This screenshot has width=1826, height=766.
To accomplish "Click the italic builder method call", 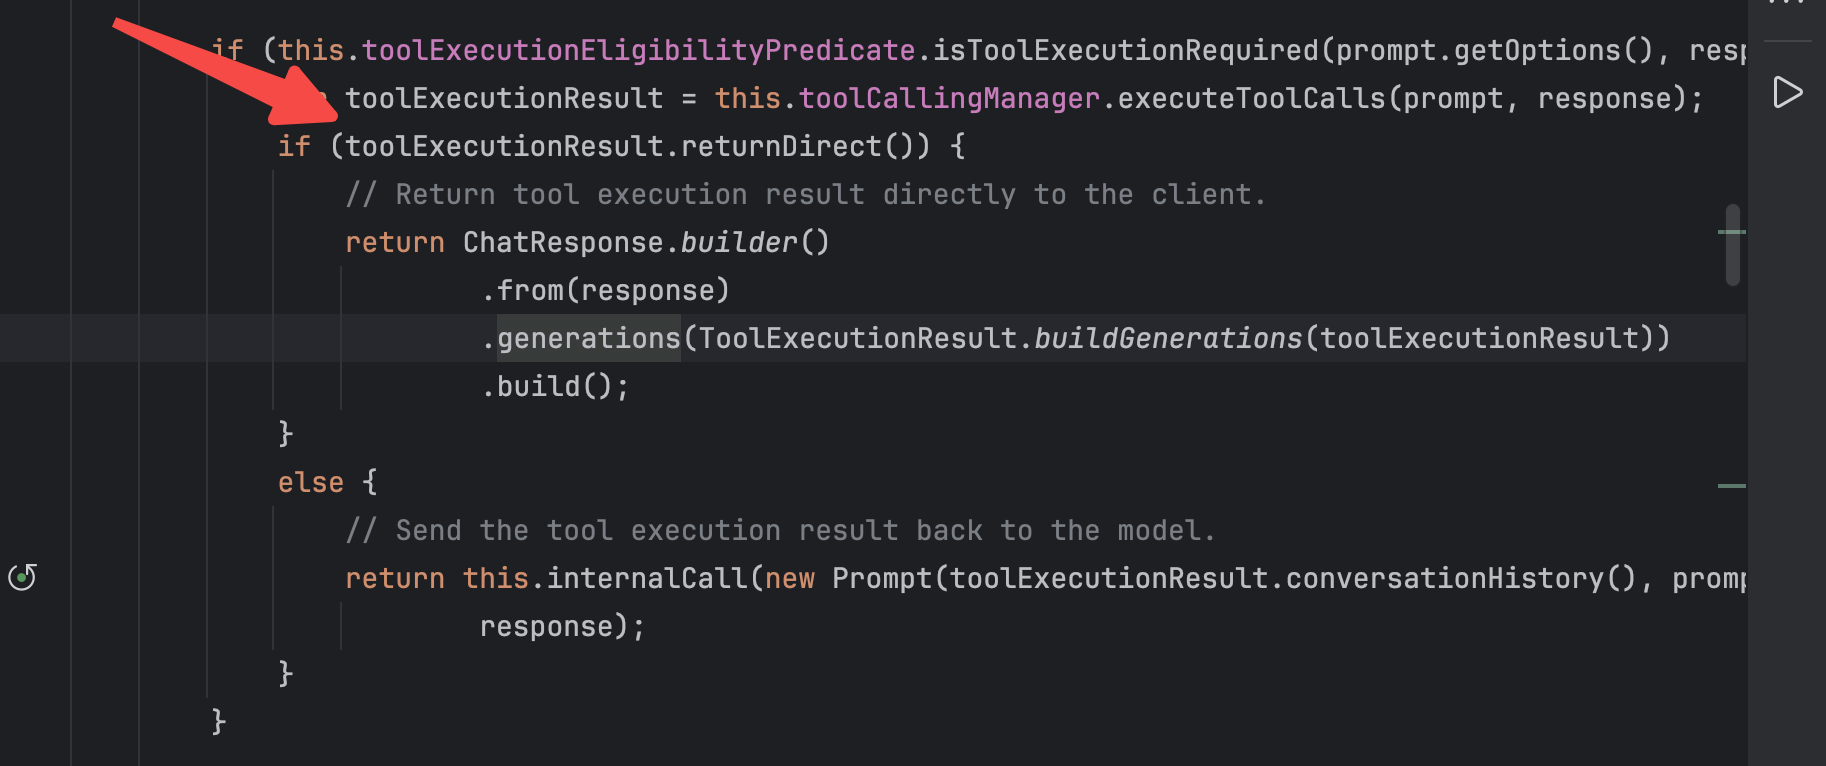I will coord(738,243).
